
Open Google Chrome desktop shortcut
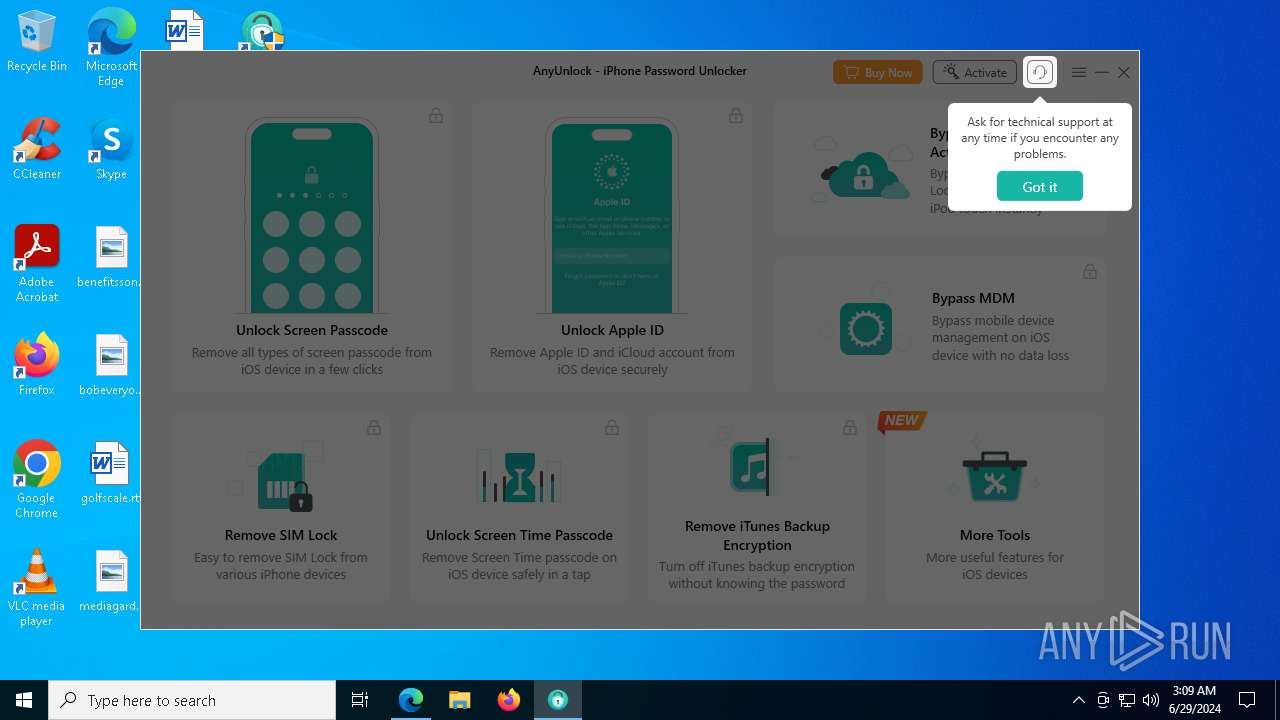[37, 480]
